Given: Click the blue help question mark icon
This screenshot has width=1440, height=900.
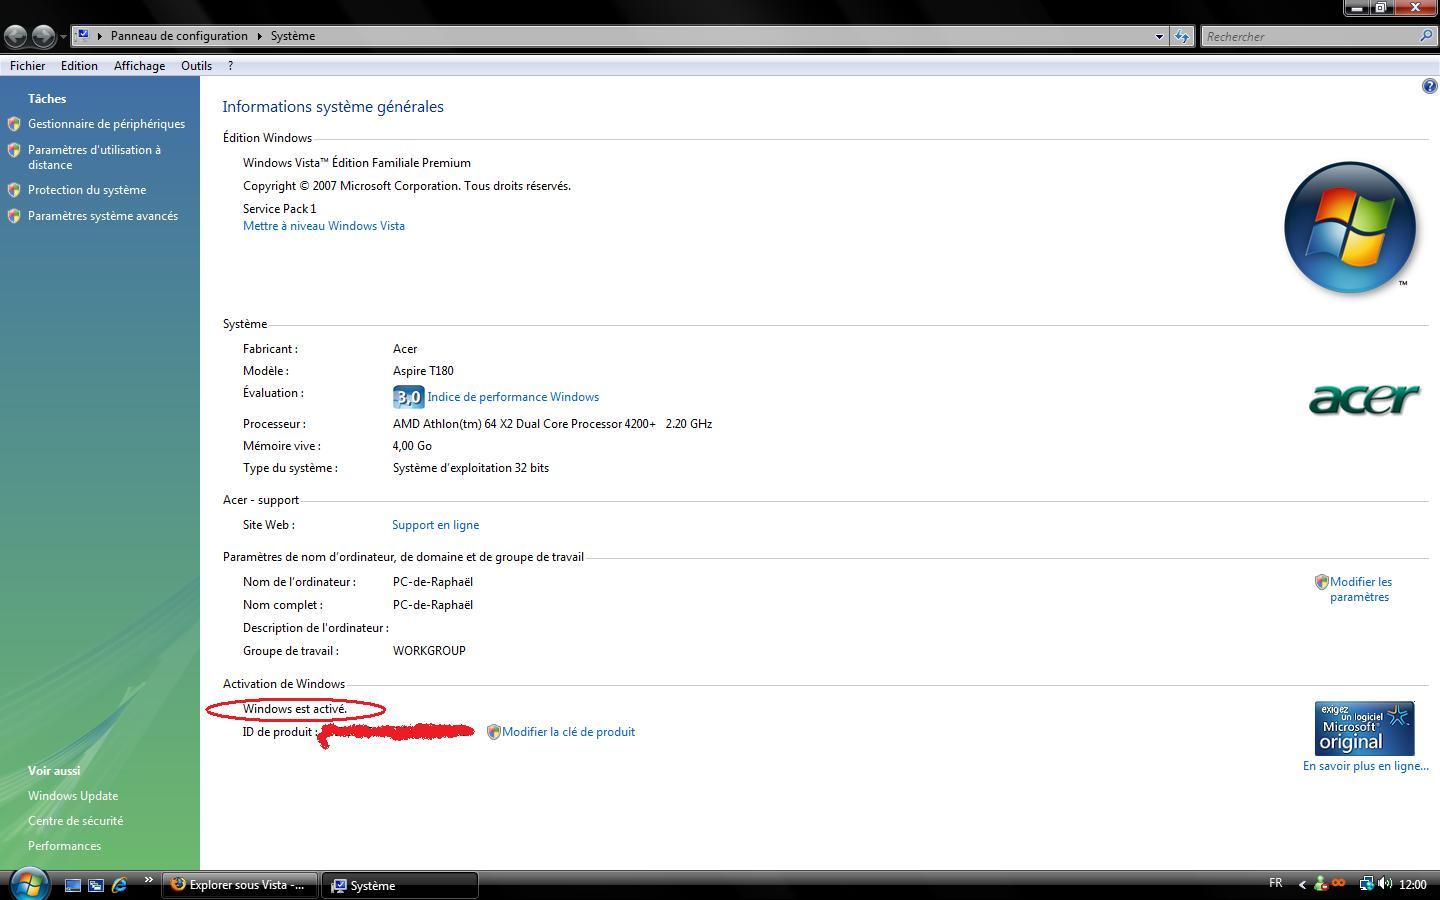Looking at the screenshot, I should pyautogui.click(x=1429, y=87).
